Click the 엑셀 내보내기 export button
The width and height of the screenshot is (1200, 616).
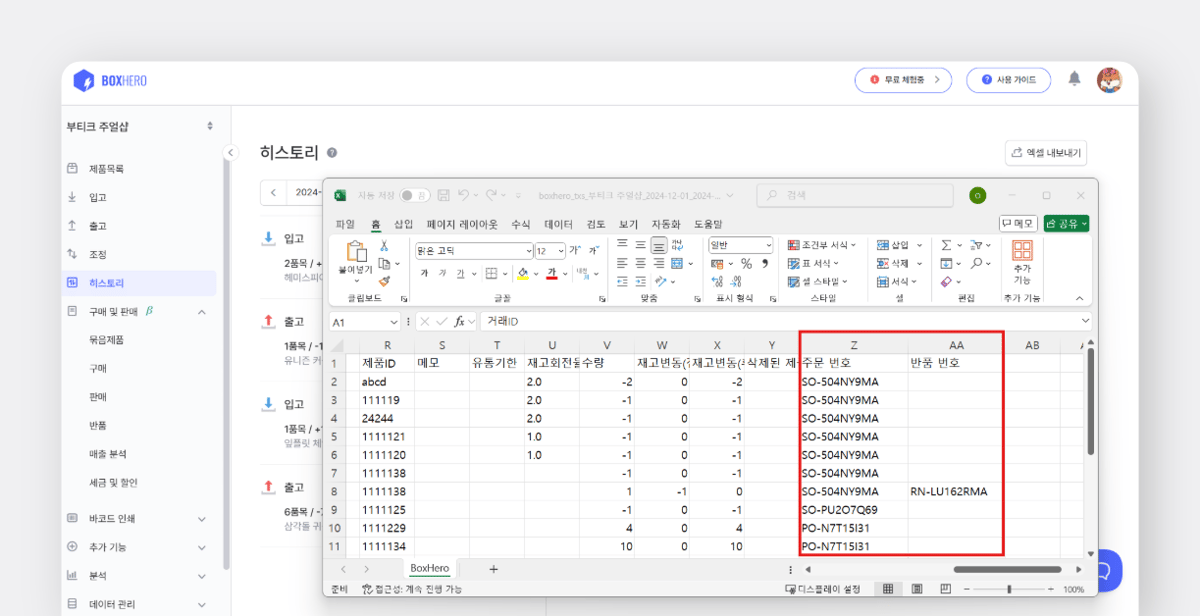(x=1045, y=153)
